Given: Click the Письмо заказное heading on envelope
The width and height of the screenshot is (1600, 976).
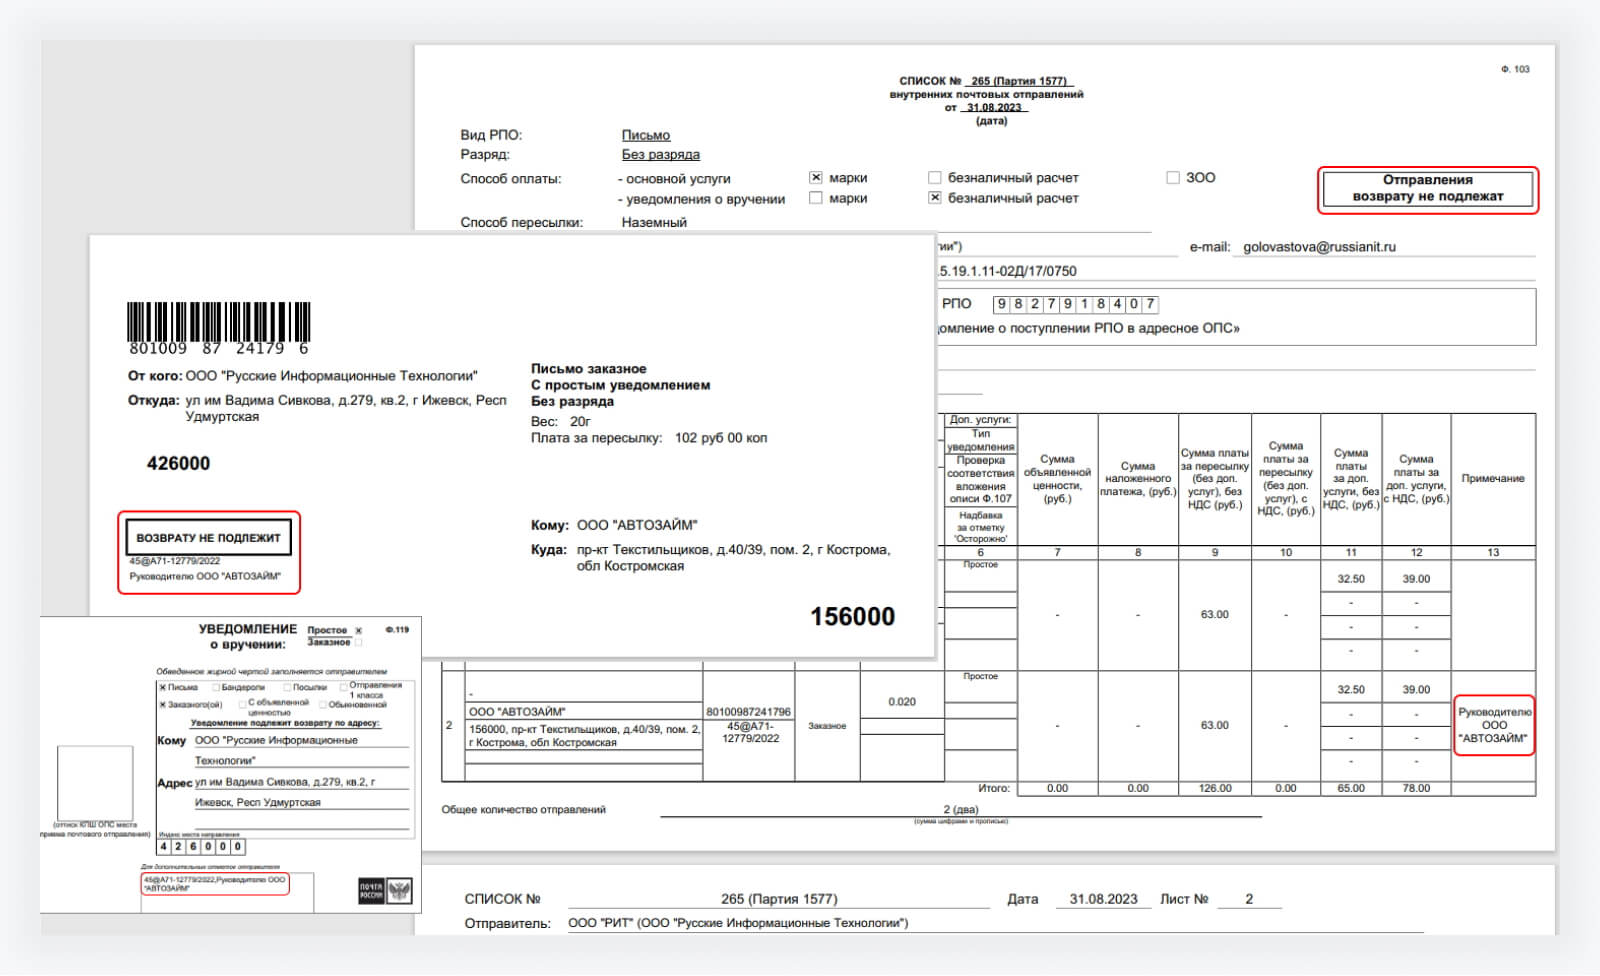Looking at the screenshot, I should (589, 369).
